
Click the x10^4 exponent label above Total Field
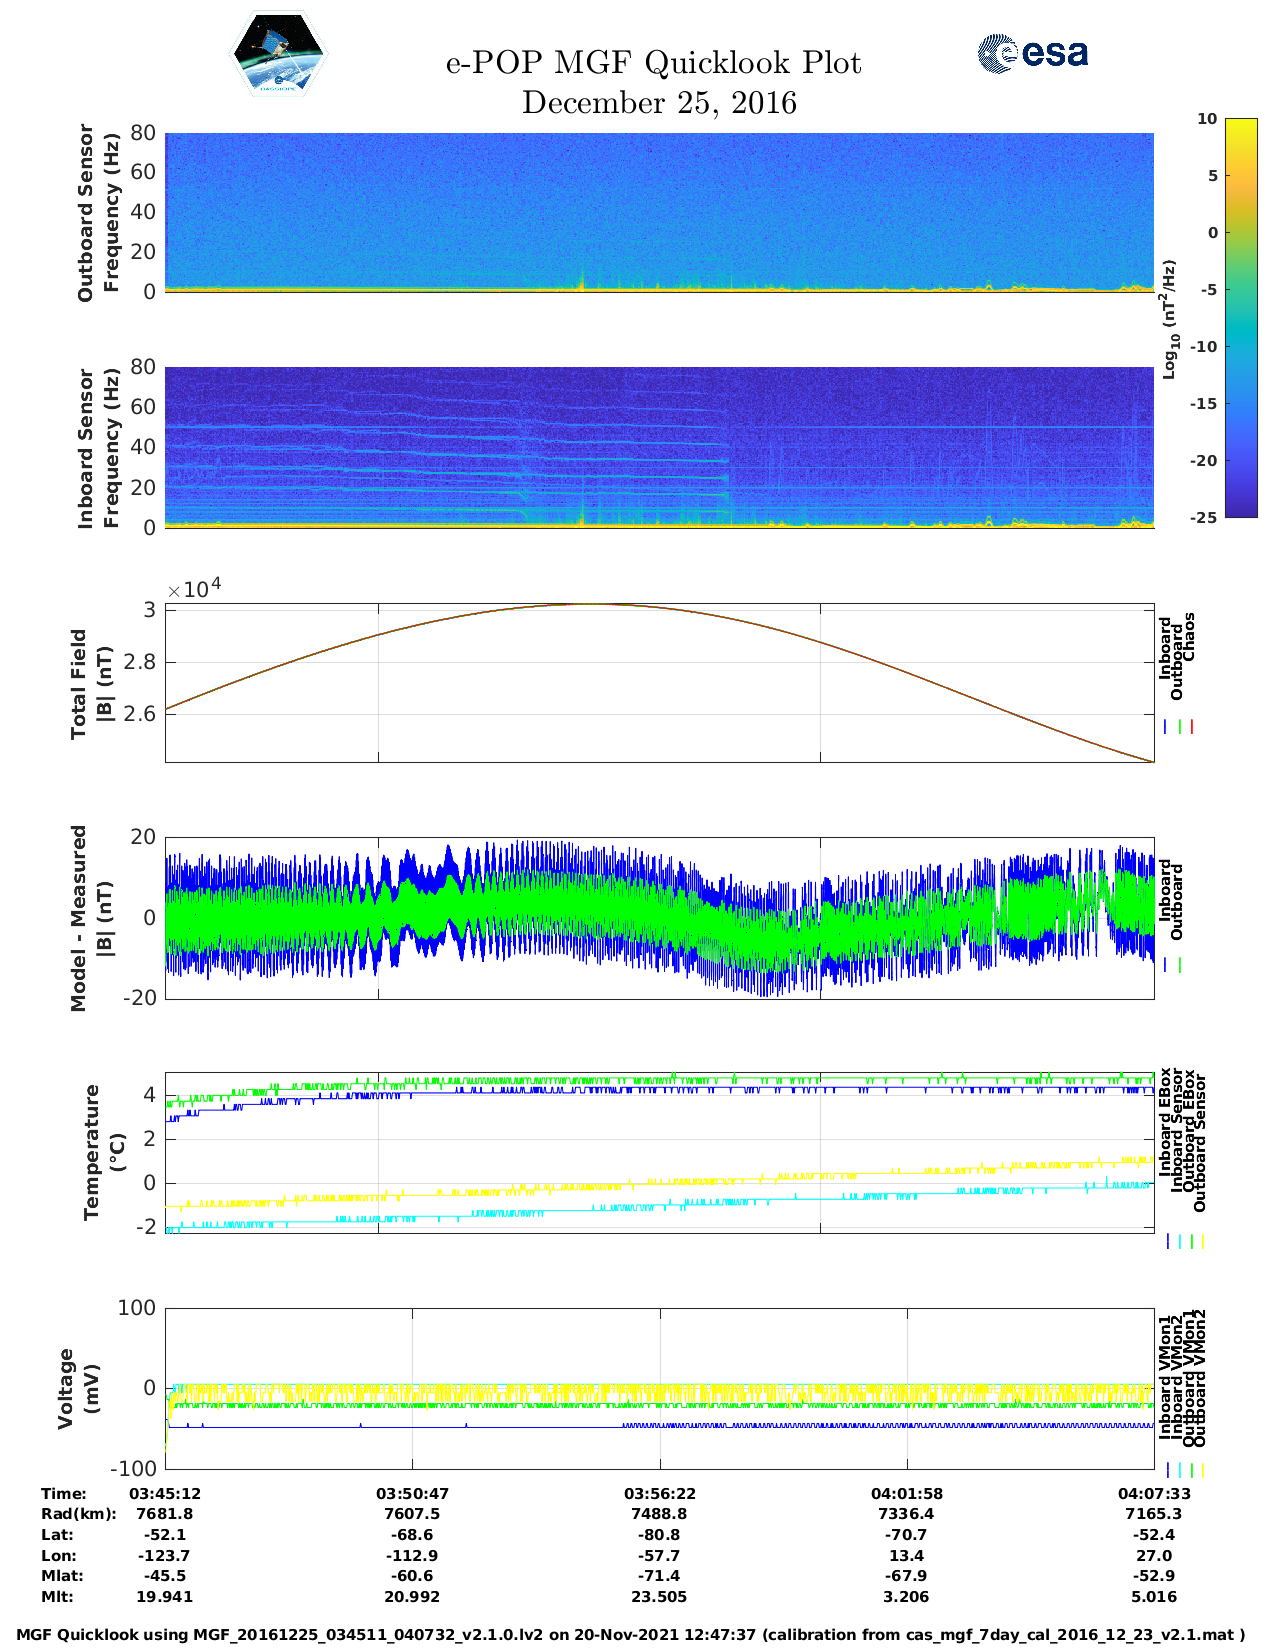pos(193,589)
